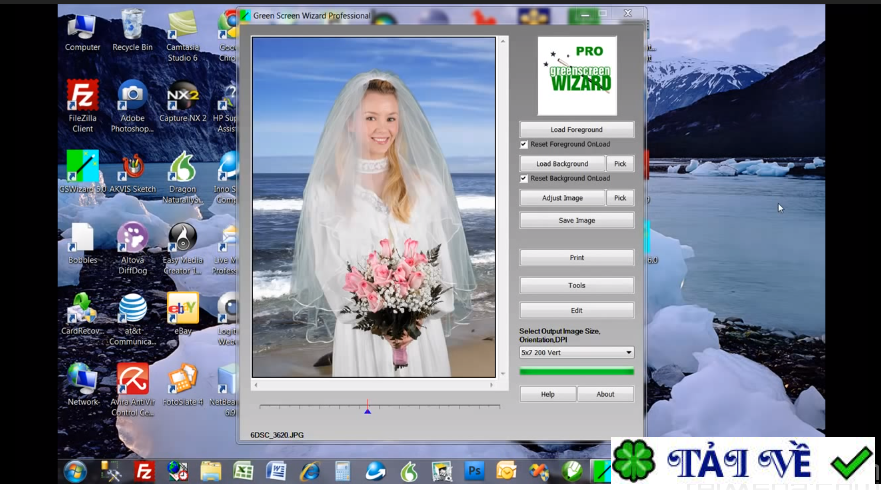Open the Recycle Bin
The image size is (881, 490).
click(x=132, y=25)
